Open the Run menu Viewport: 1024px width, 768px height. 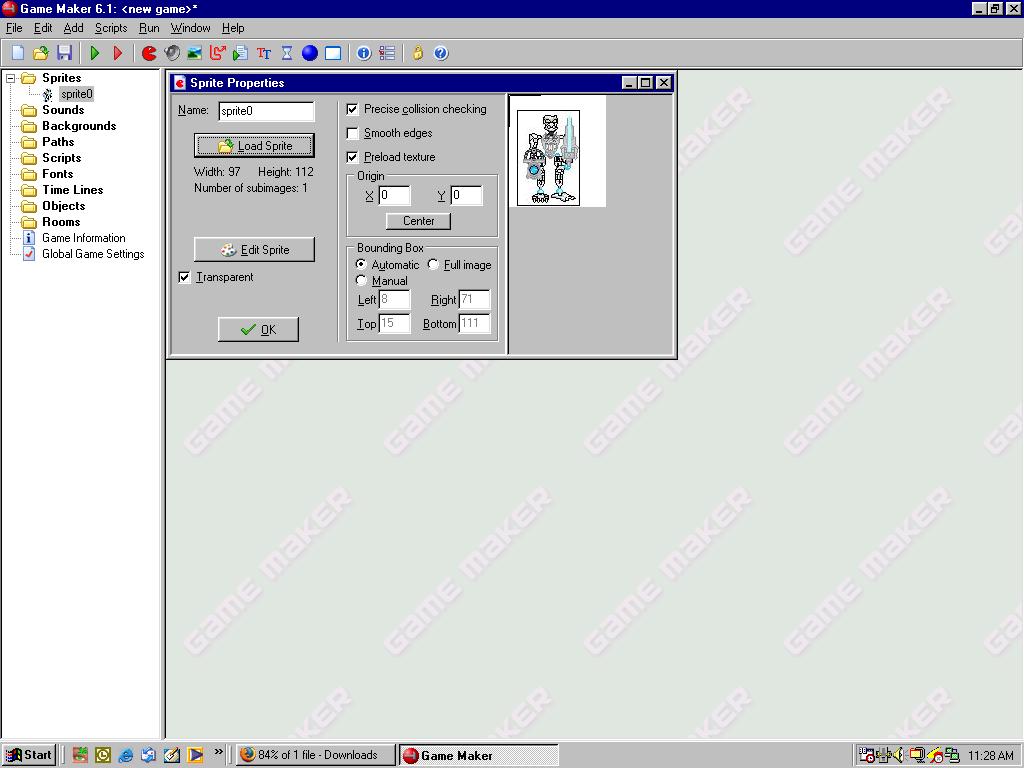(149, 28)
